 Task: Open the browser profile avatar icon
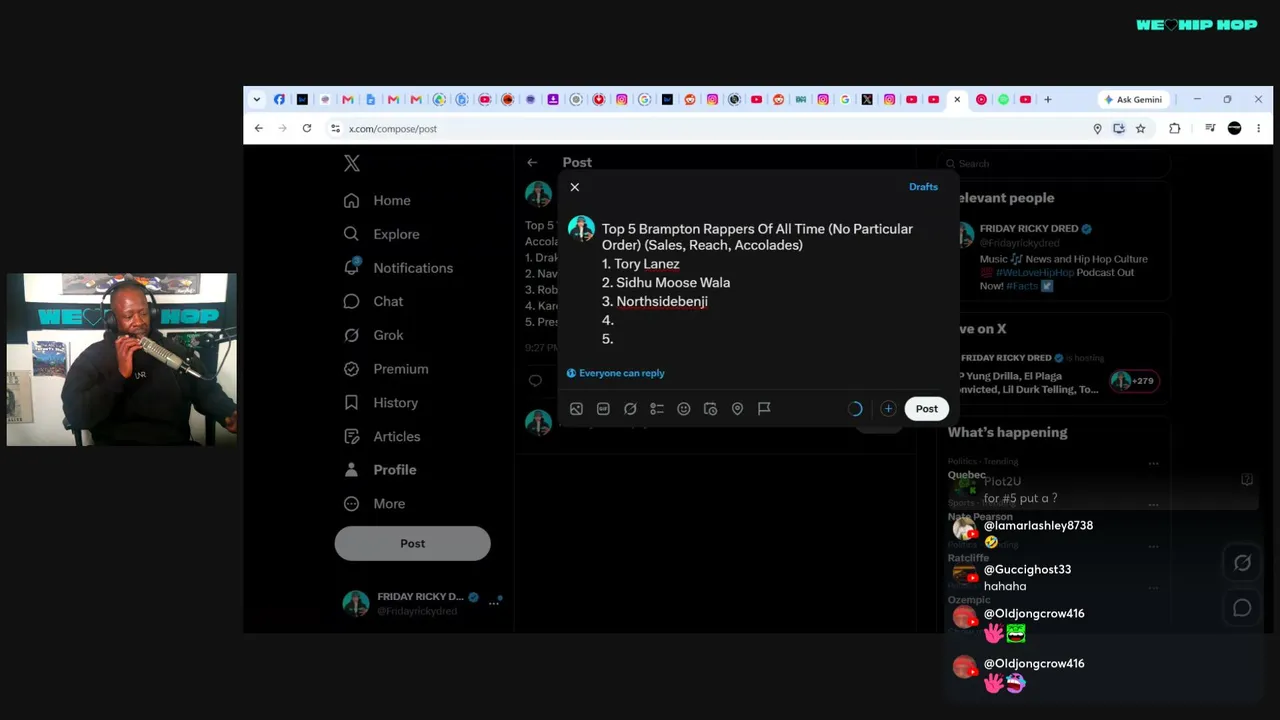click(1234, 129)
